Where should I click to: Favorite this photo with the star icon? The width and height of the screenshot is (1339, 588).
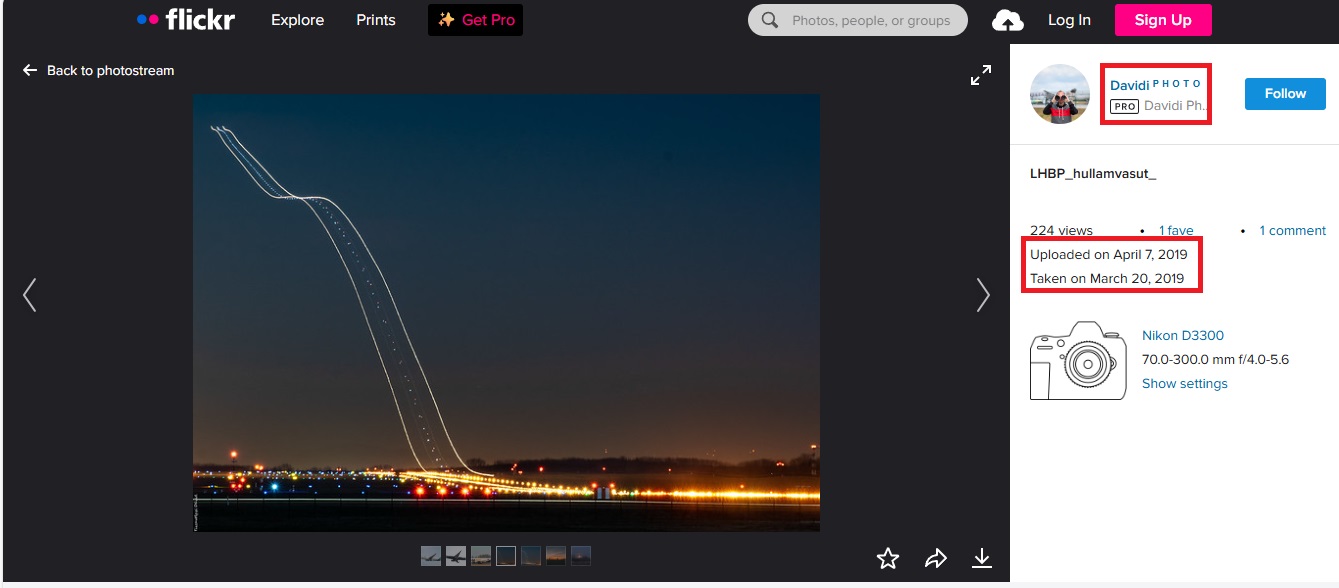pyautogui.click(x=887, y=558)
